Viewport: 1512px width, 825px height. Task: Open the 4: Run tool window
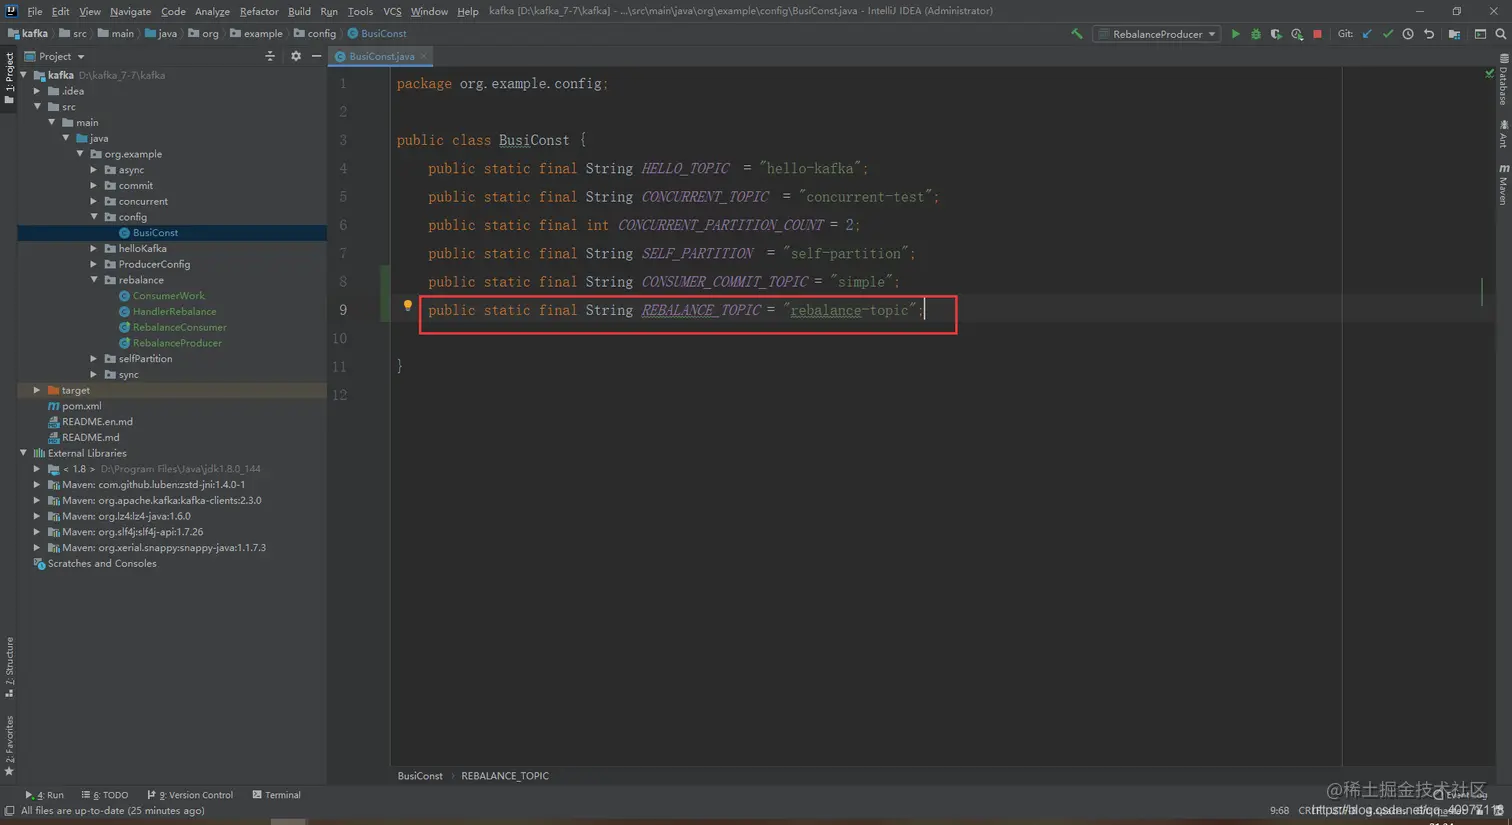coord(44,795)
